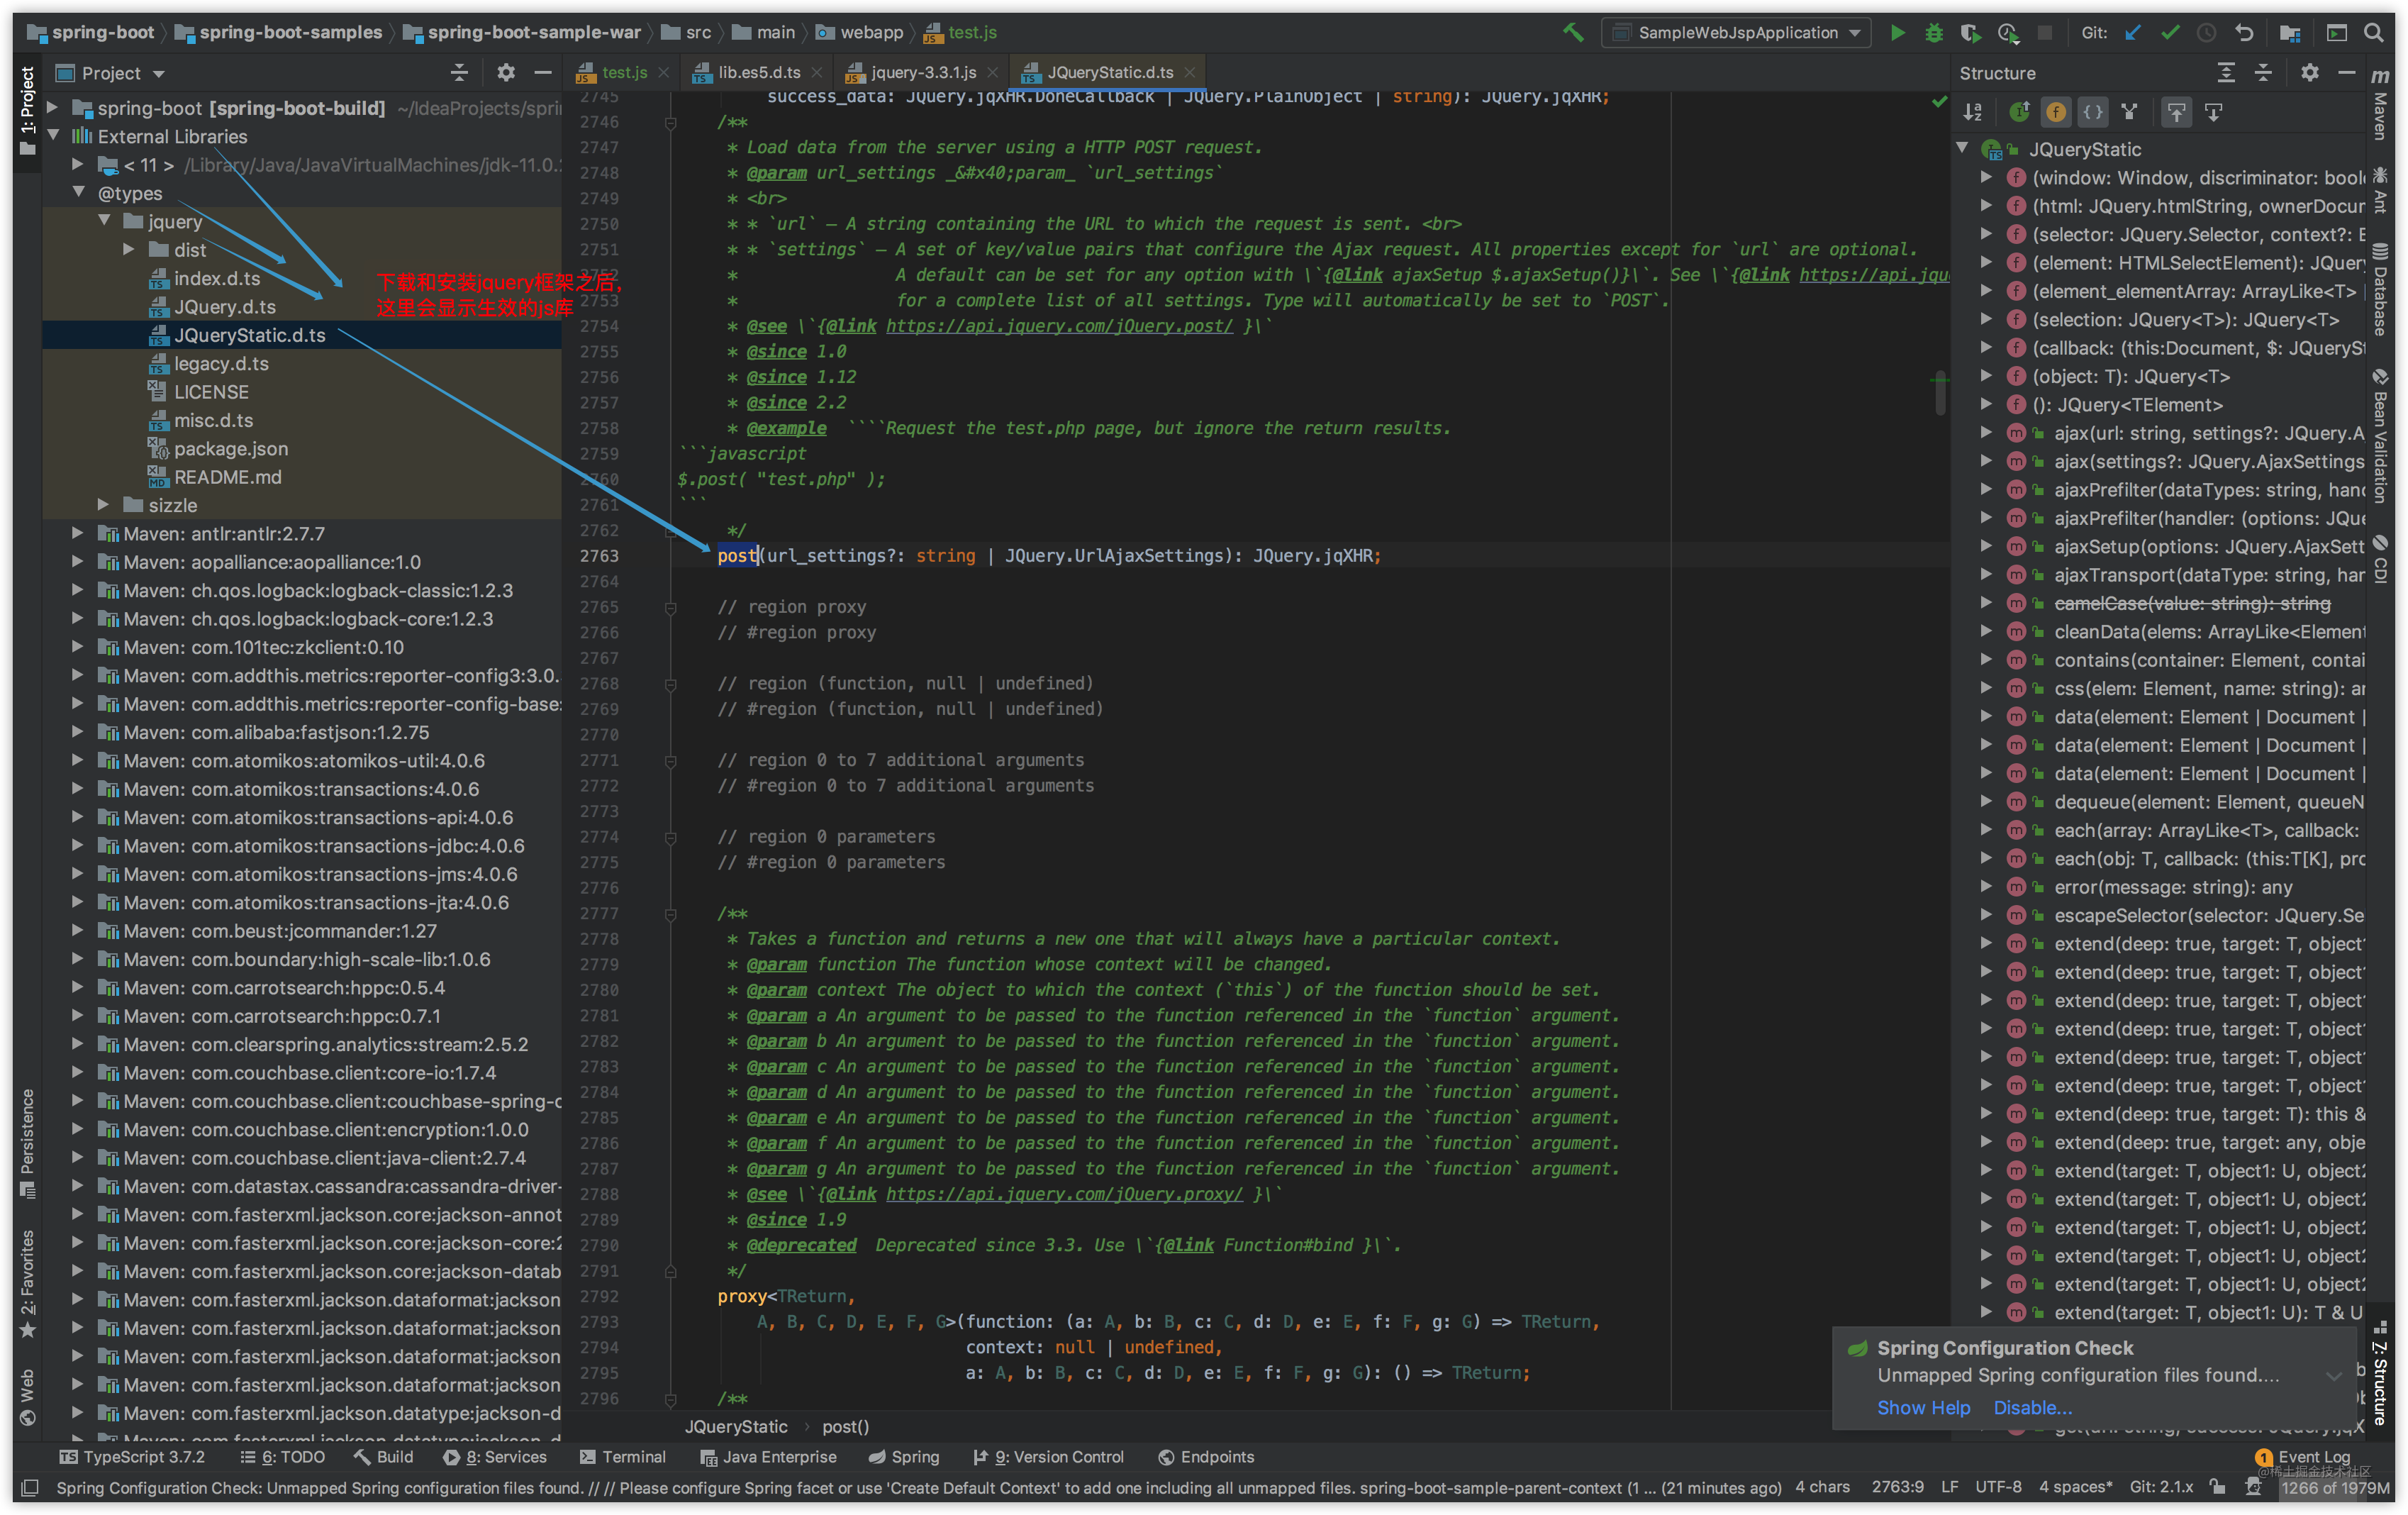Click the Debug bug icon

[x=1933, y=32]
